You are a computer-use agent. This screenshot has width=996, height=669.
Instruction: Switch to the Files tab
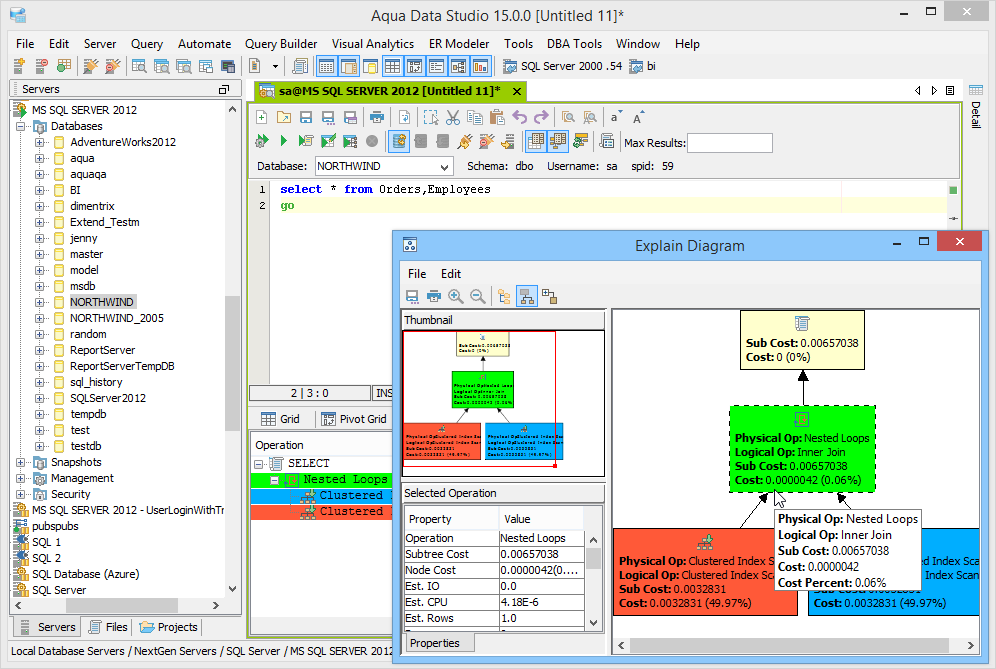(x=108, y=627)
